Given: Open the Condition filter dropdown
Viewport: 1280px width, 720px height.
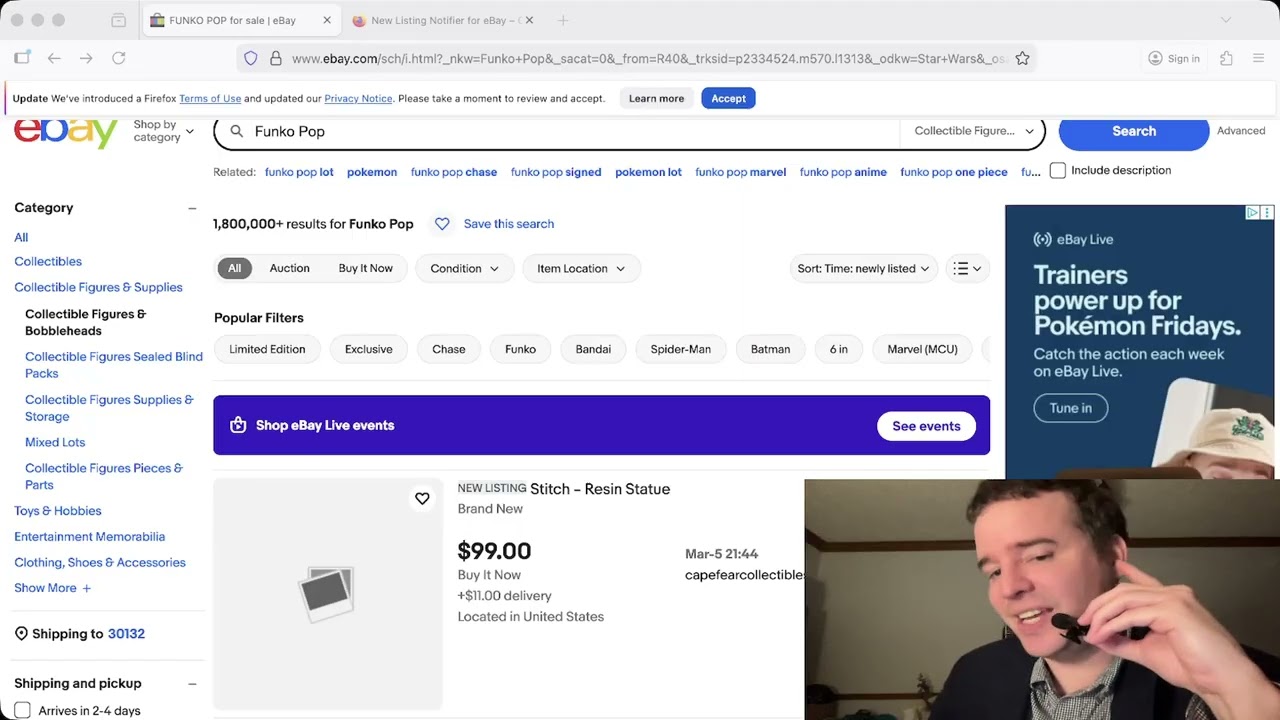Looking at the screenshot, I should 464,268.
